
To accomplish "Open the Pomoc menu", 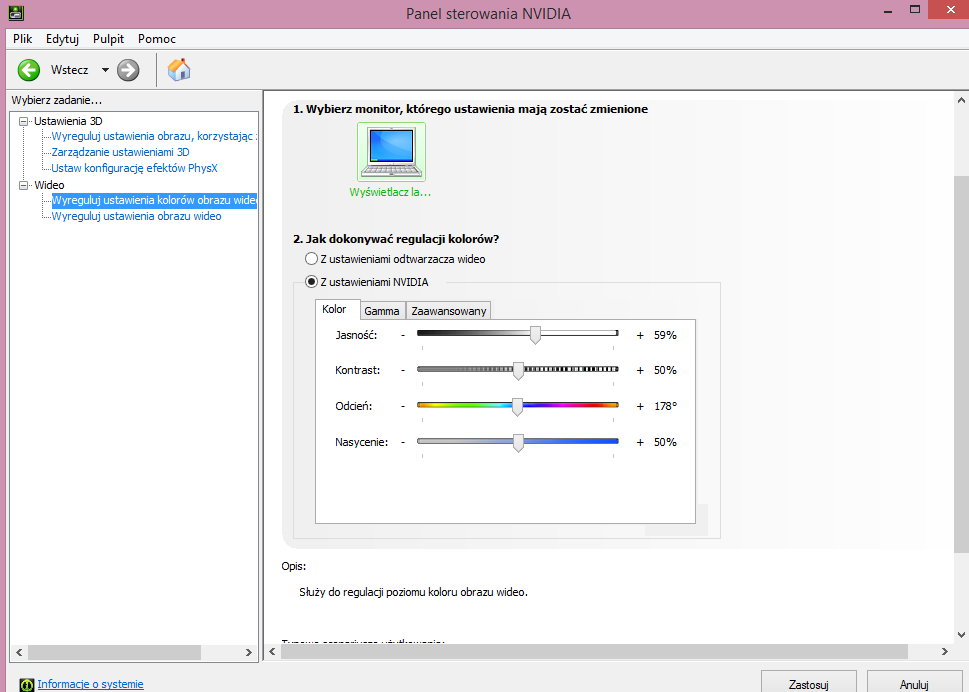I will (157, 39).
